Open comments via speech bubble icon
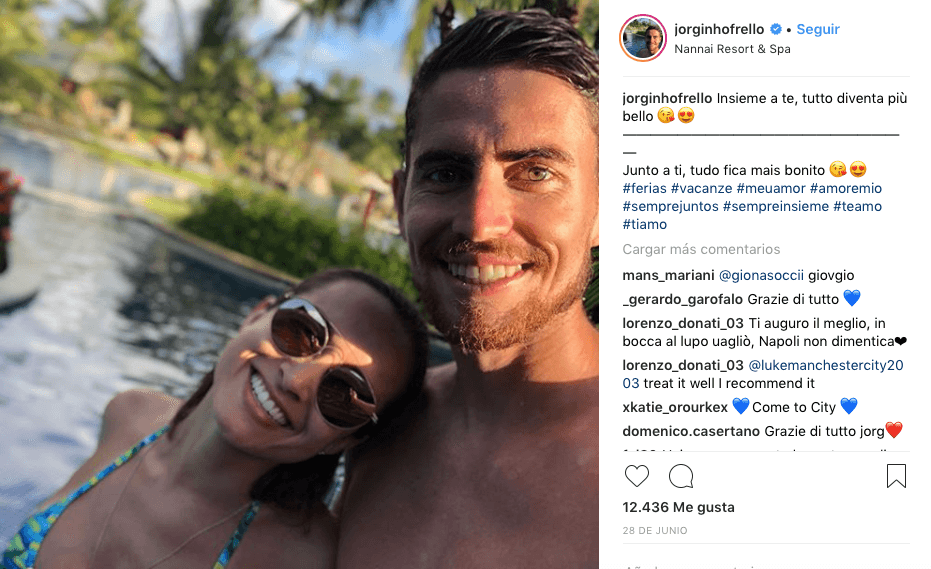The image size is (931, 569). [x=680, y=476]
